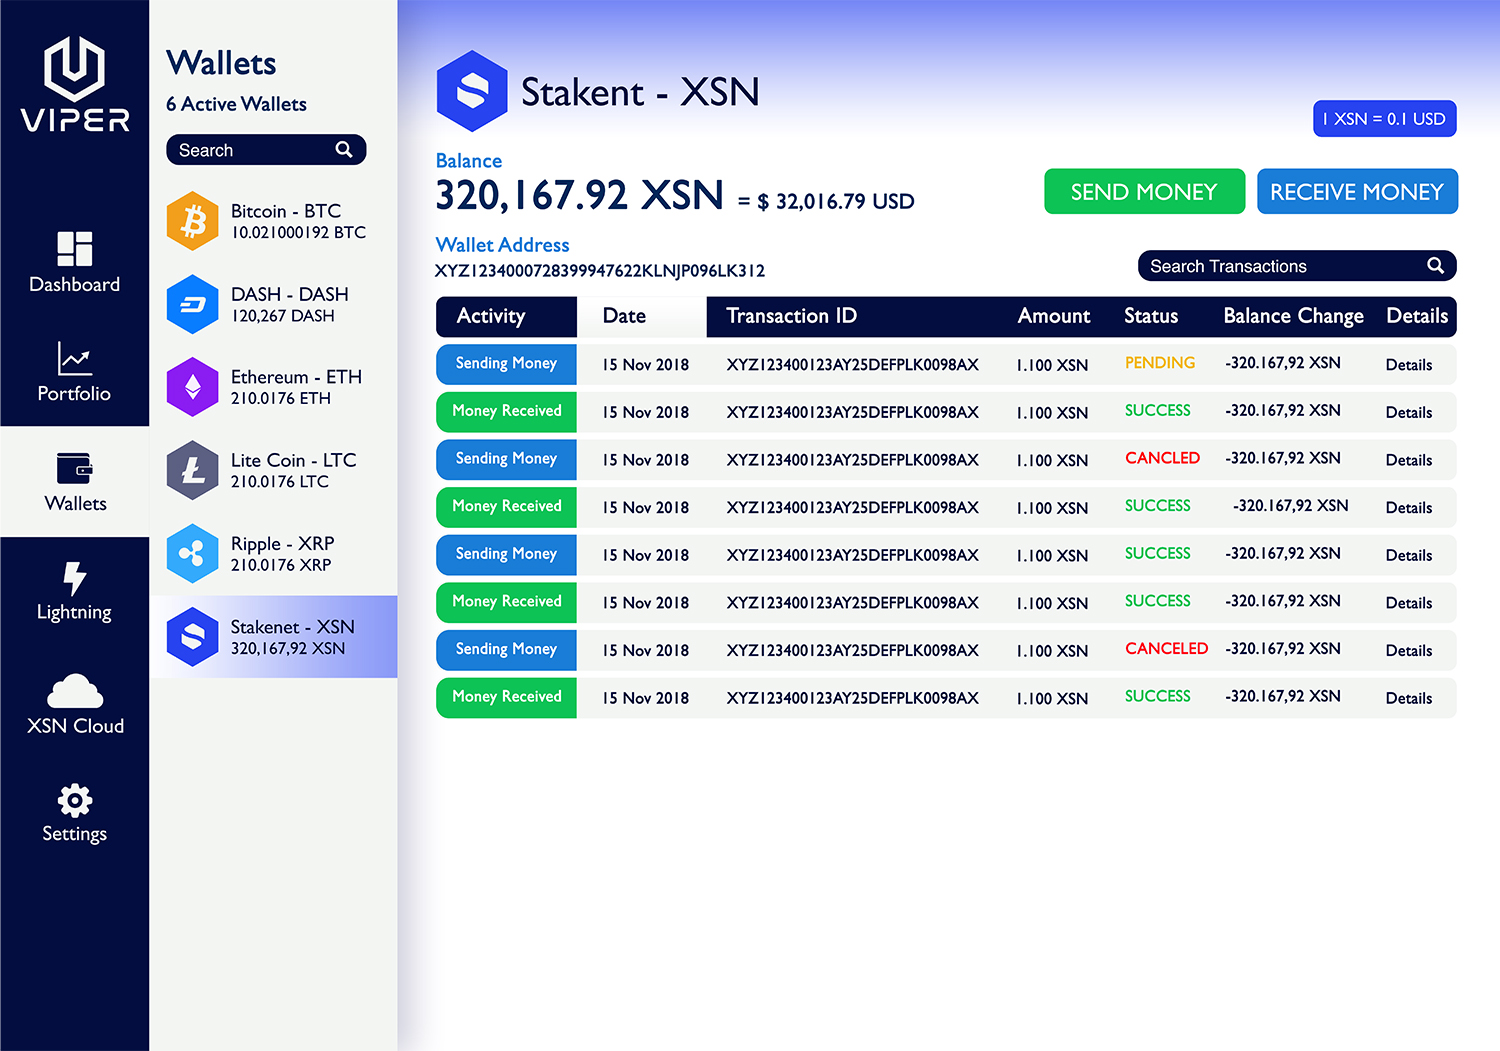Click the PENDING status text
1500x1051 pixels.
tap(1160, 363)
